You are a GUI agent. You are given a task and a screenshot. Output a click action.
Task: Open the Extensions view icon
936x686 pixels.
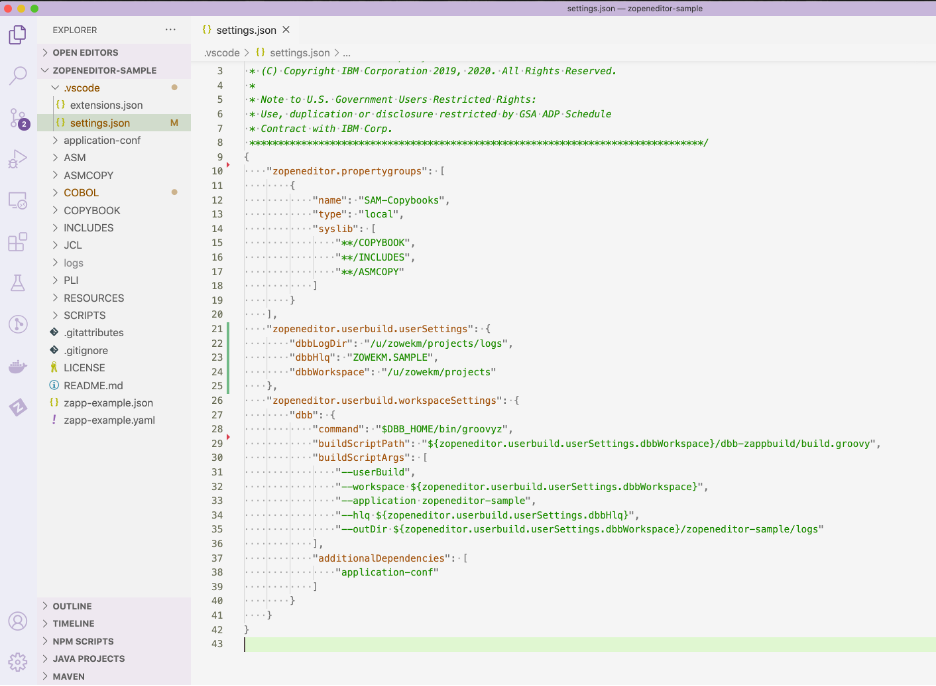click(x=17, y=242)
